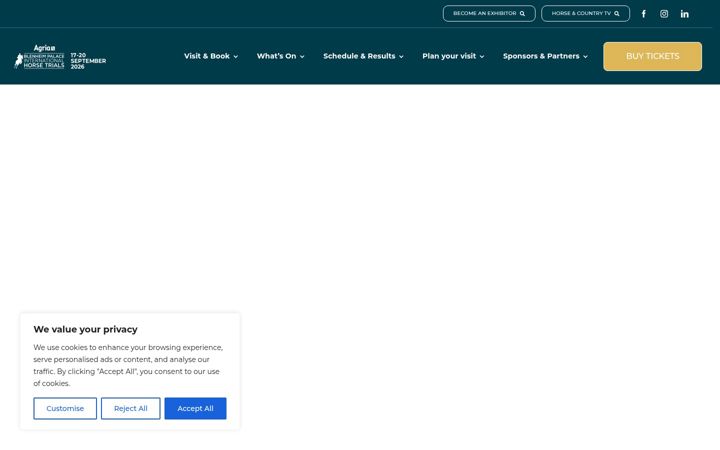
Task: Expand chevron beside Plan your visit
Action: click(482, 56)
